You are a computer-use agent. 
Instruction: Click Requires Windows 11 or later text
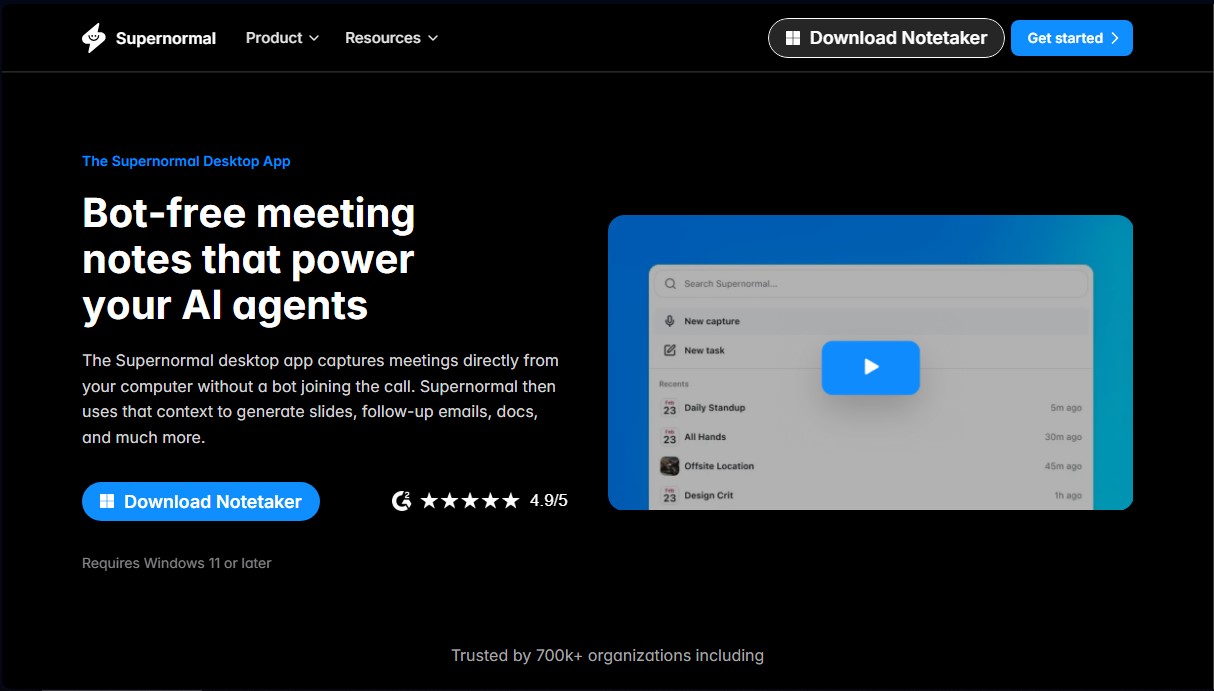177,563
